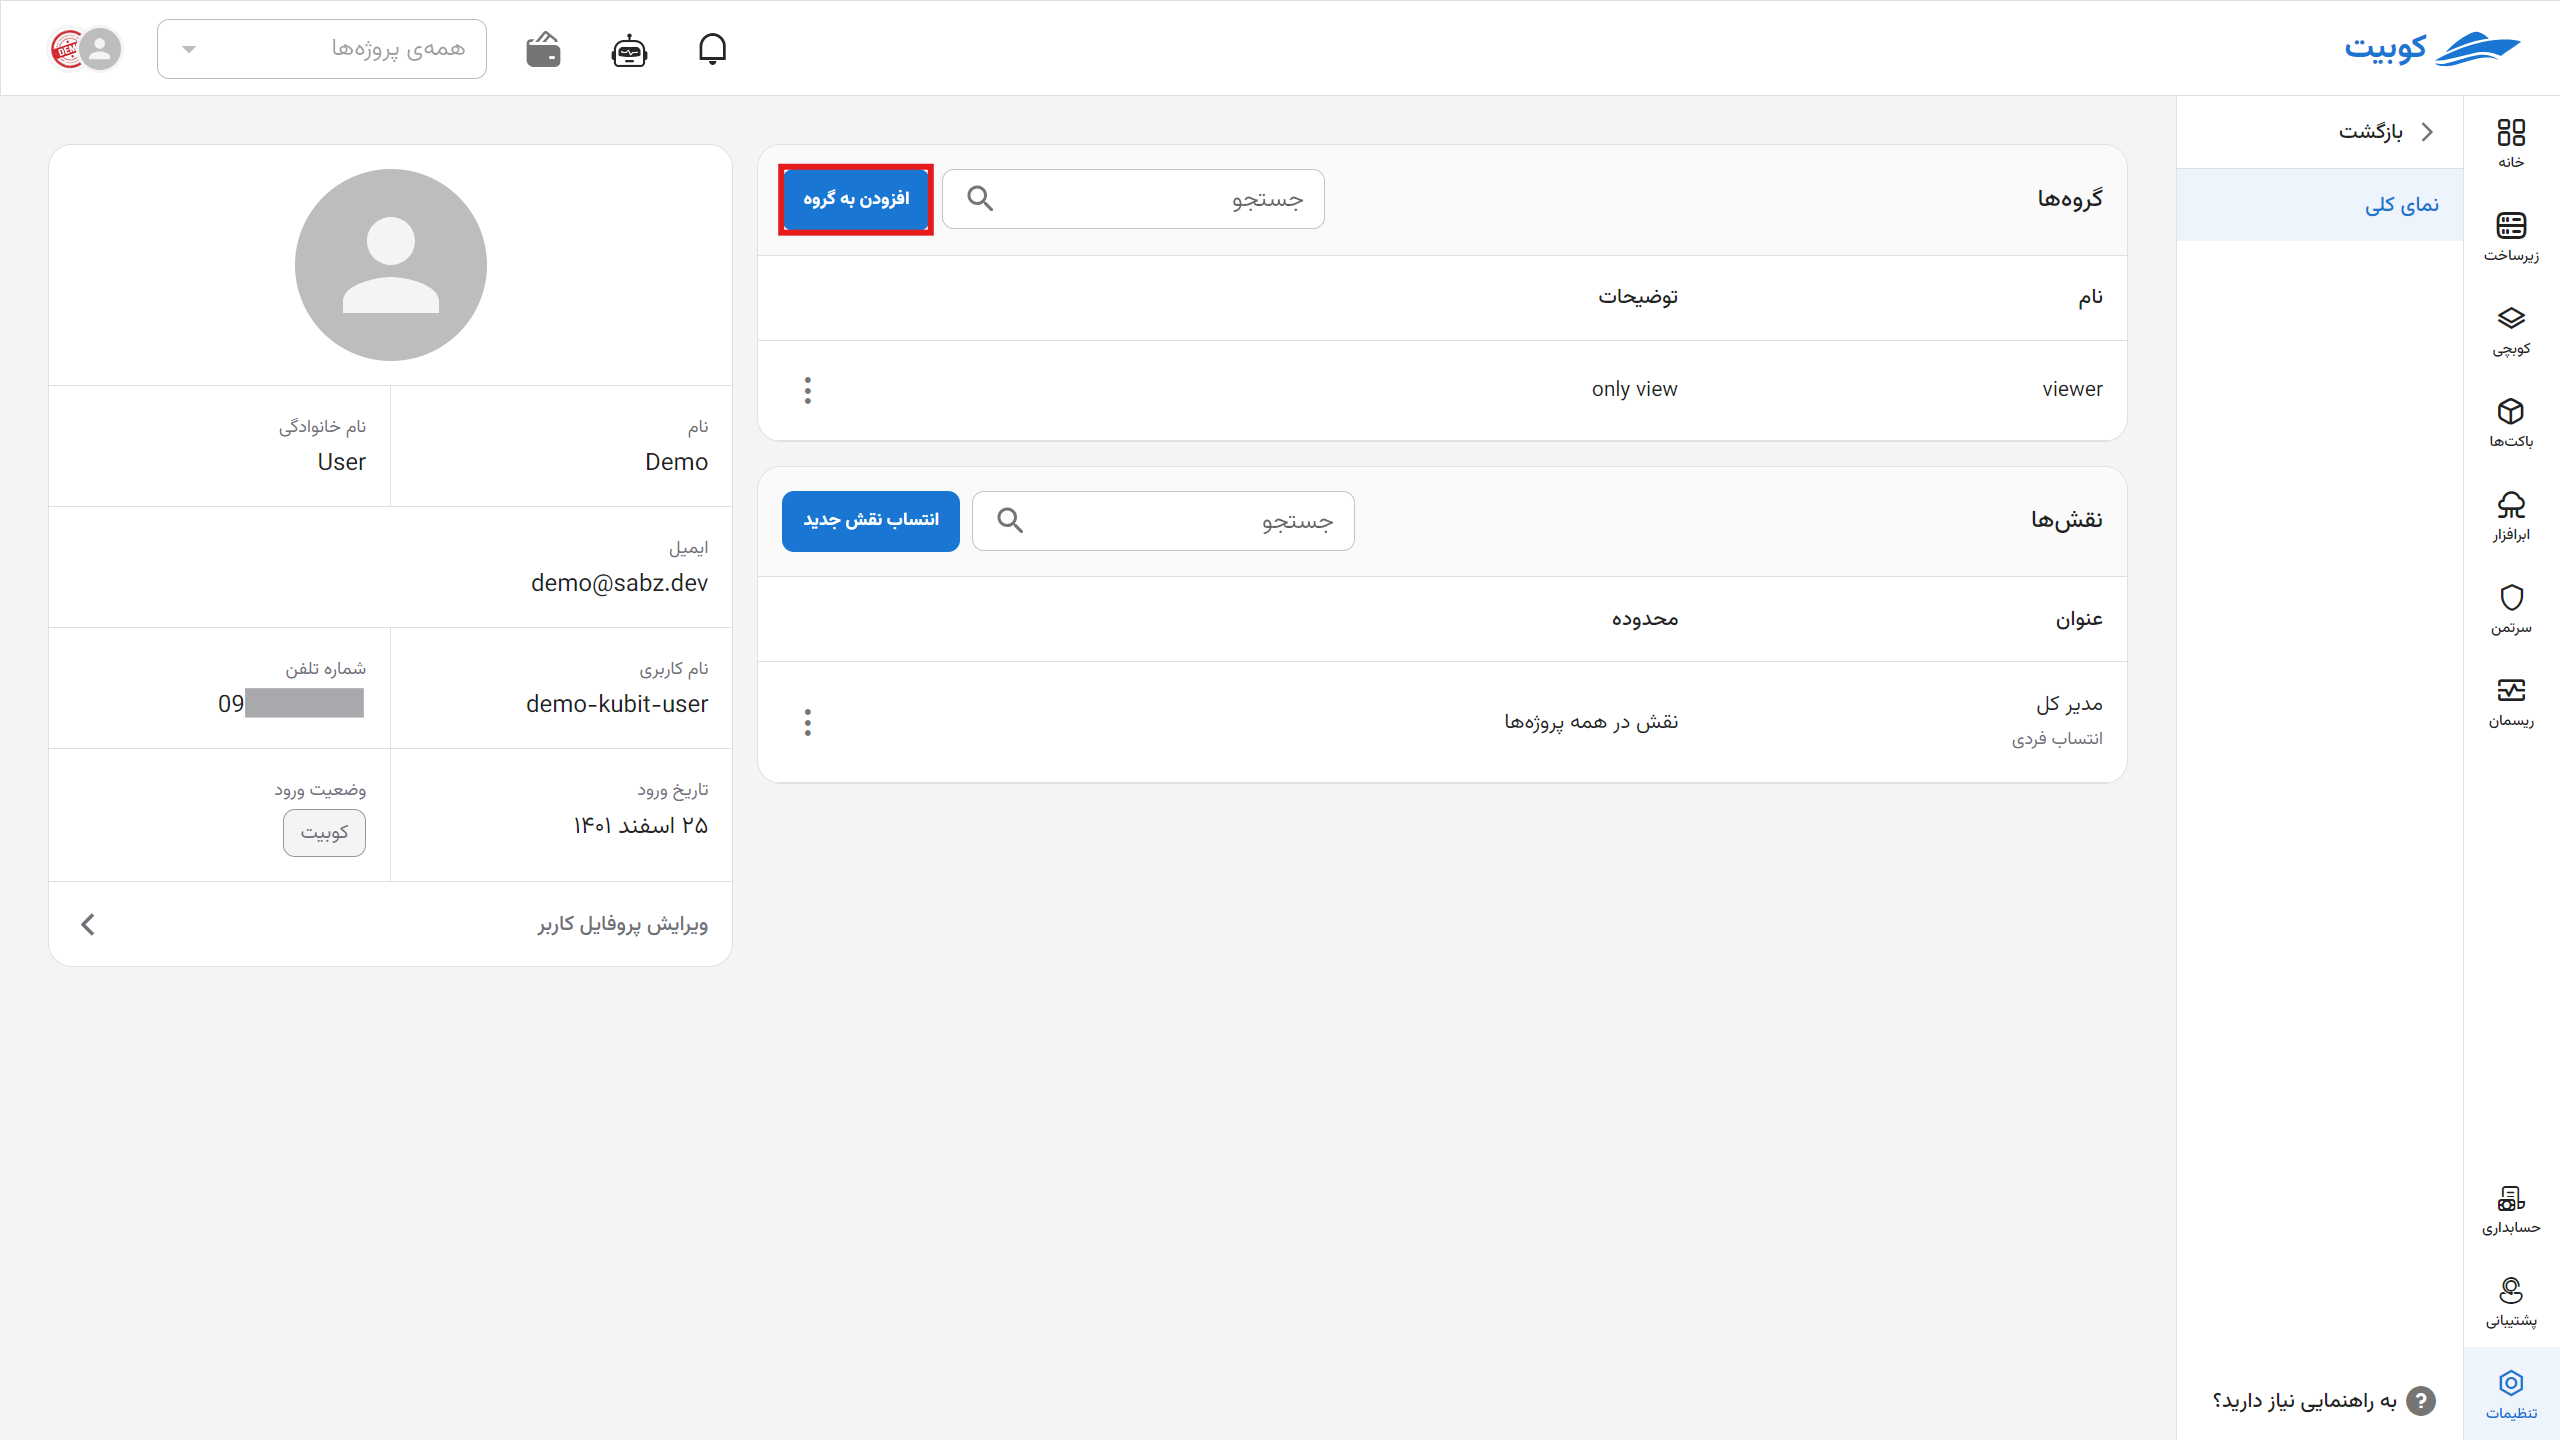The image size is (2560, 1440).
Task: Click the roles search magnifier icon
Action: (x=1010, y=520)
